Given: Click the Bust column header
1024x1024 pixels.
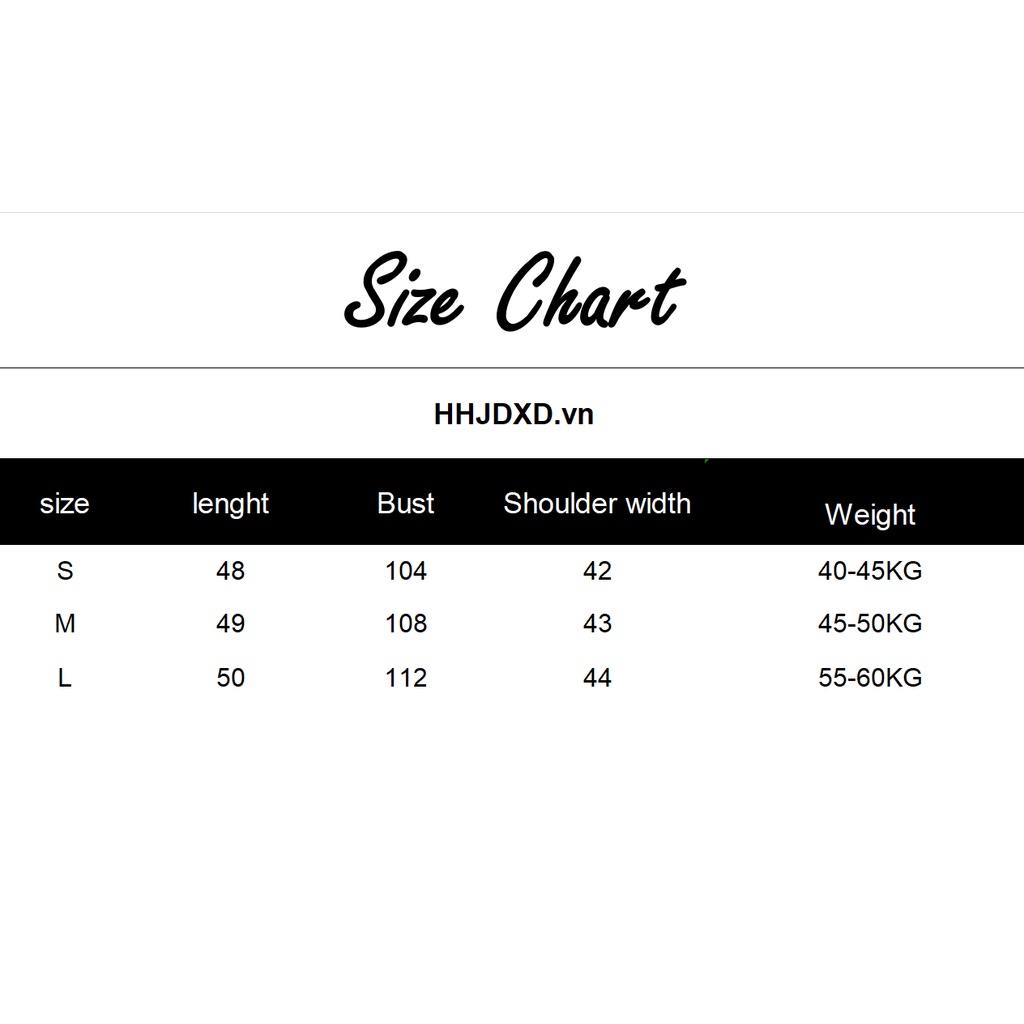Looking at the screenshot, I should pos(405,503).
